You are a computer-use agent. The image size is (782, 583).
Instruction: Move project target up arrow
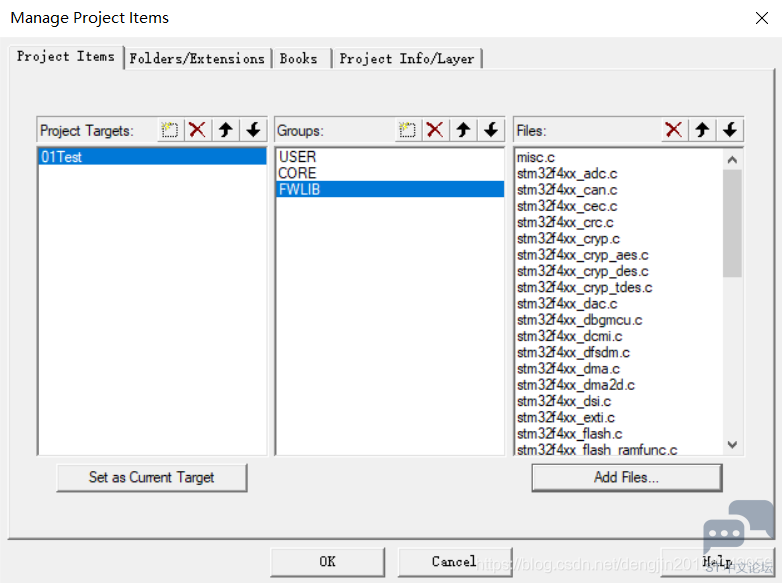pos(225,130)
